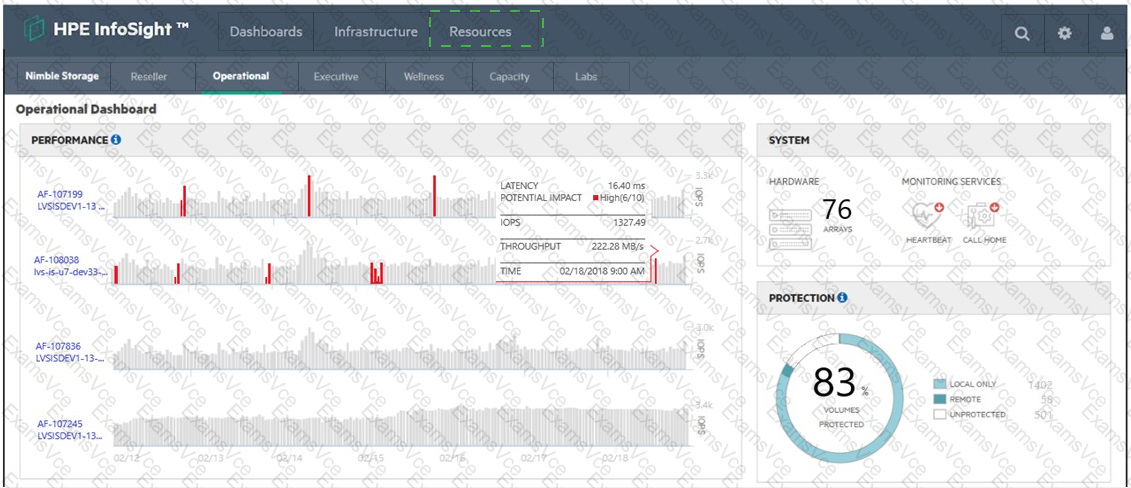
Task: Open the AF-108038 array link
Action: click(x=57, y=259)
